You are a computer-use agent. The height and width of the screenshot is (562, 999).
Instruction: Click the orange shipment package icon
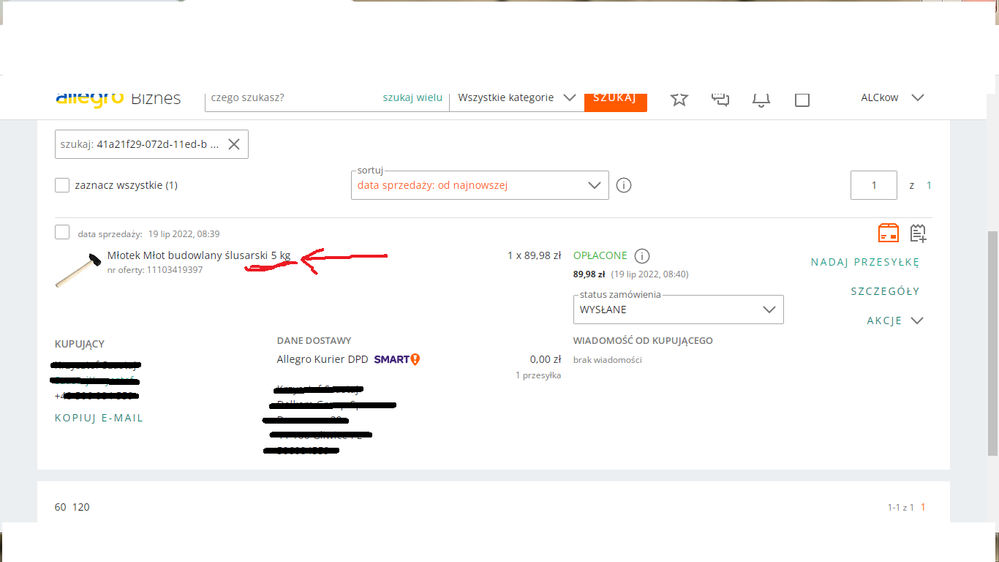[x=888, y=234]
